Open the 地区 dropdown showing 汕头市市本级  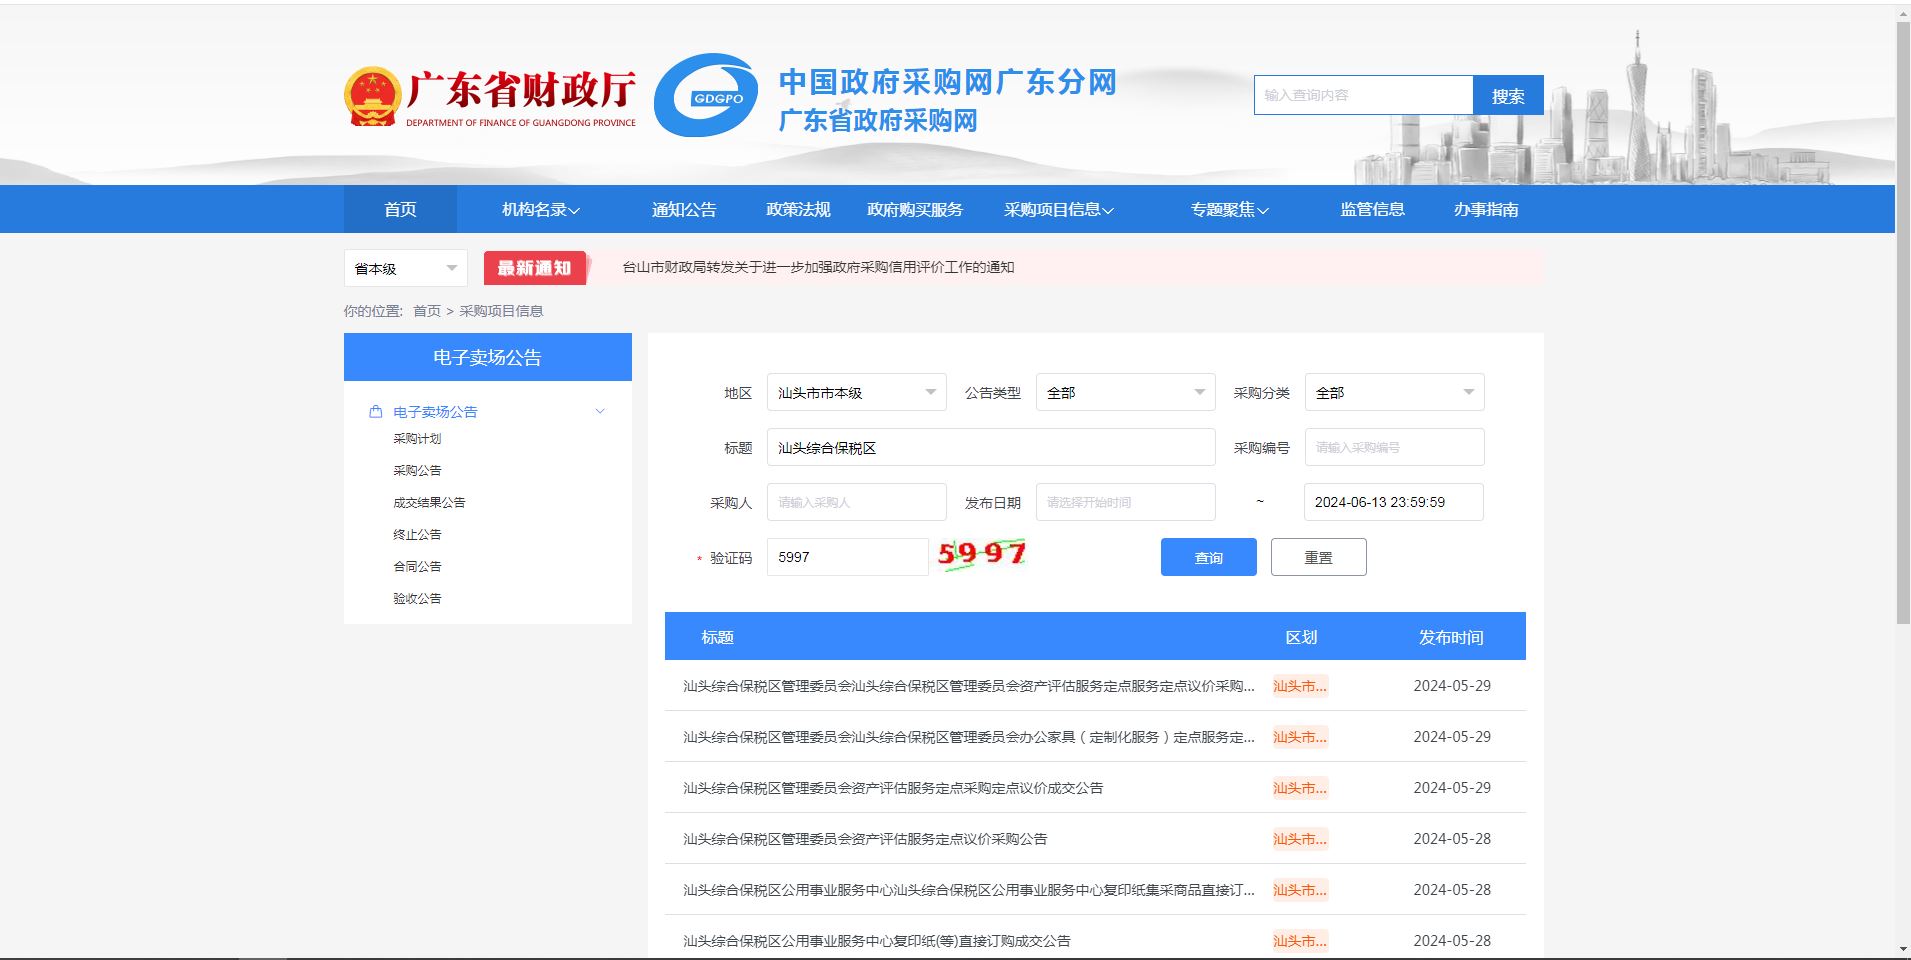[856, 393]
